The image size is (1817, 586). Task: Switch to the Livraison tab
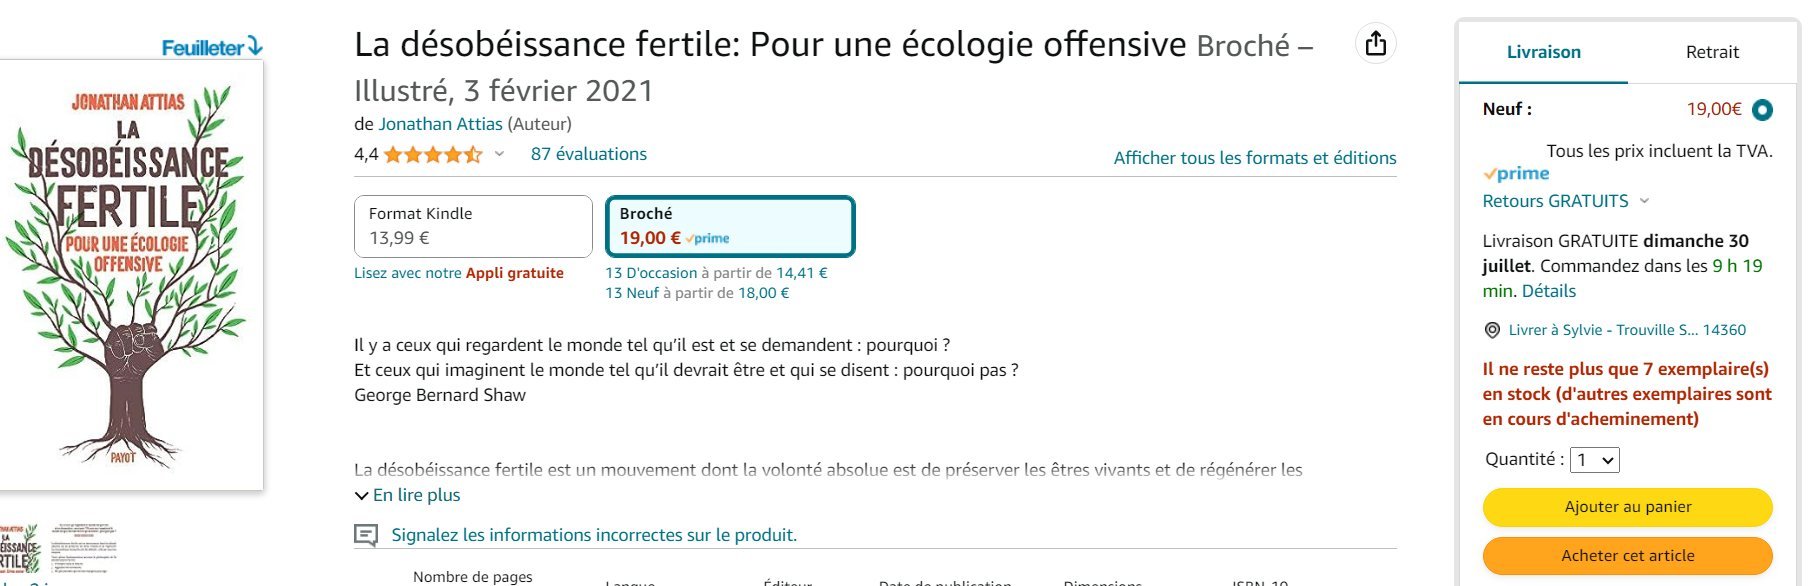(1544, 52)
